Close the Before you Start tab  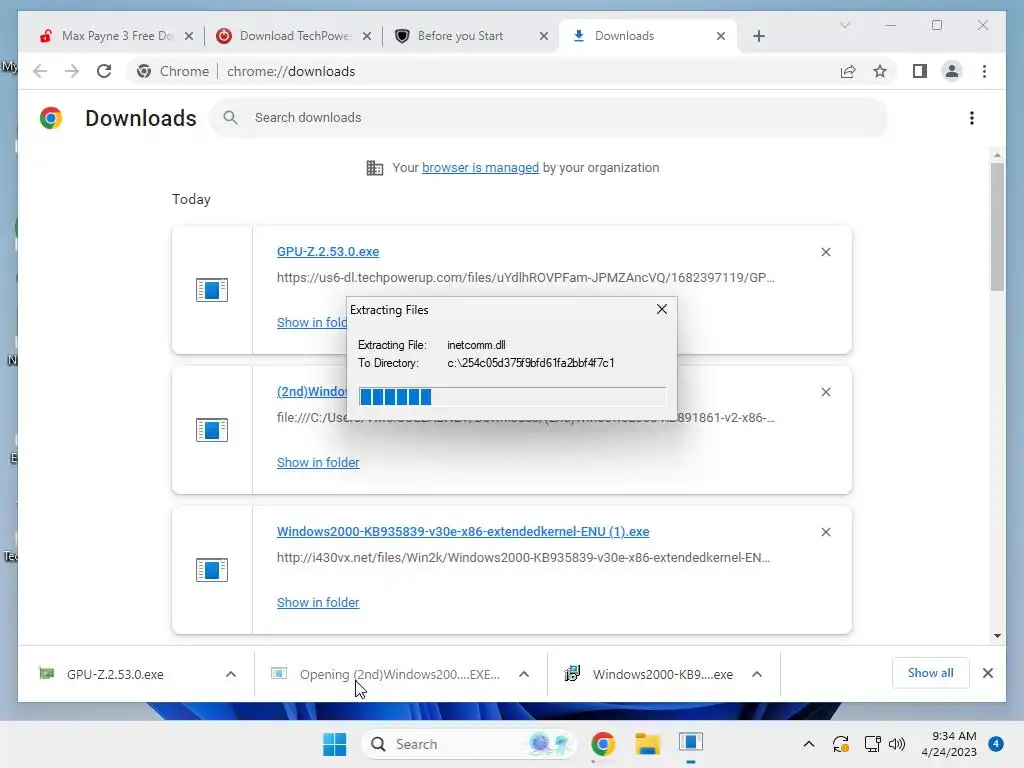[x=544, y=36]
